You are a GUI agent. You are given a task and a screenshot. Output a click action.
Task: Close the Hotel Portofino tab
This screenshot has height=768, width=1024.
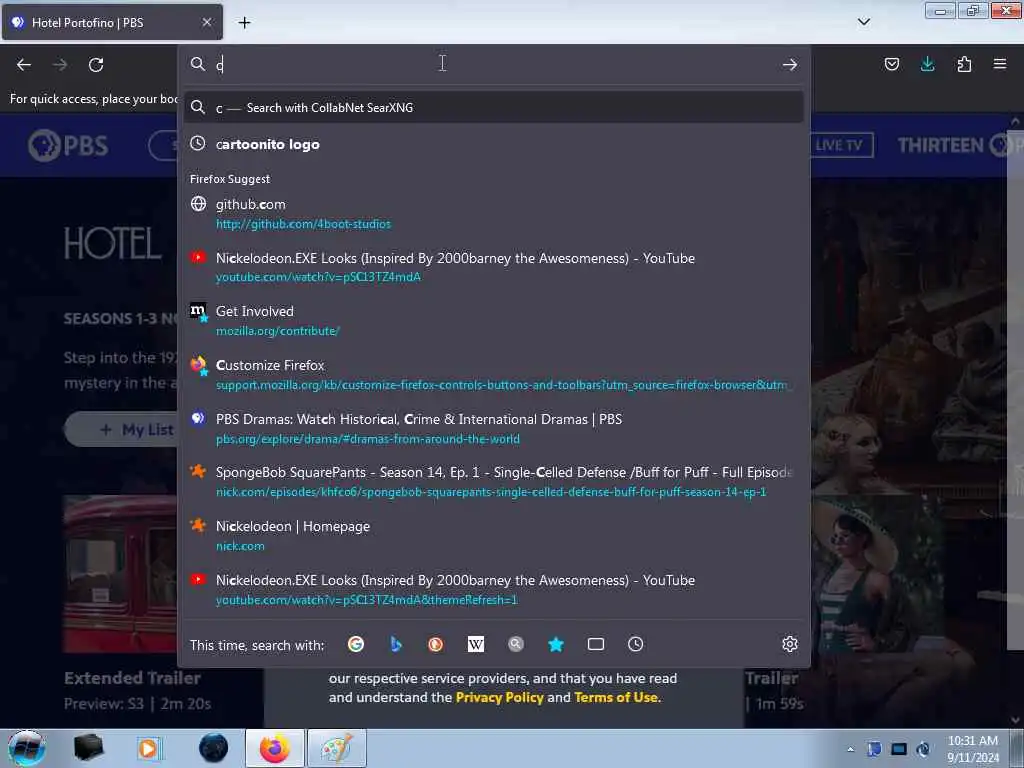click(206, 22)
